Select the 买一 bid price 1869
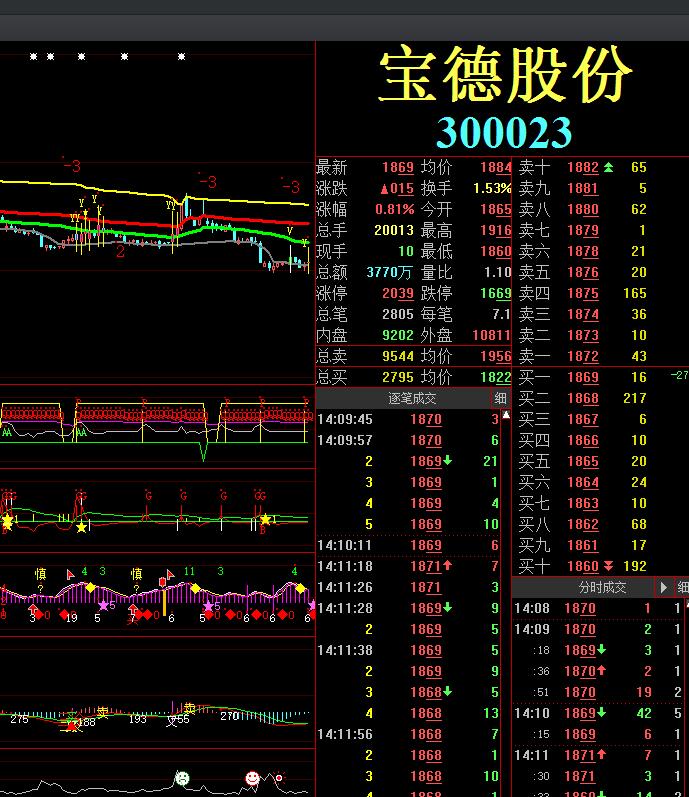689x797 pixels. pos(583,377)
